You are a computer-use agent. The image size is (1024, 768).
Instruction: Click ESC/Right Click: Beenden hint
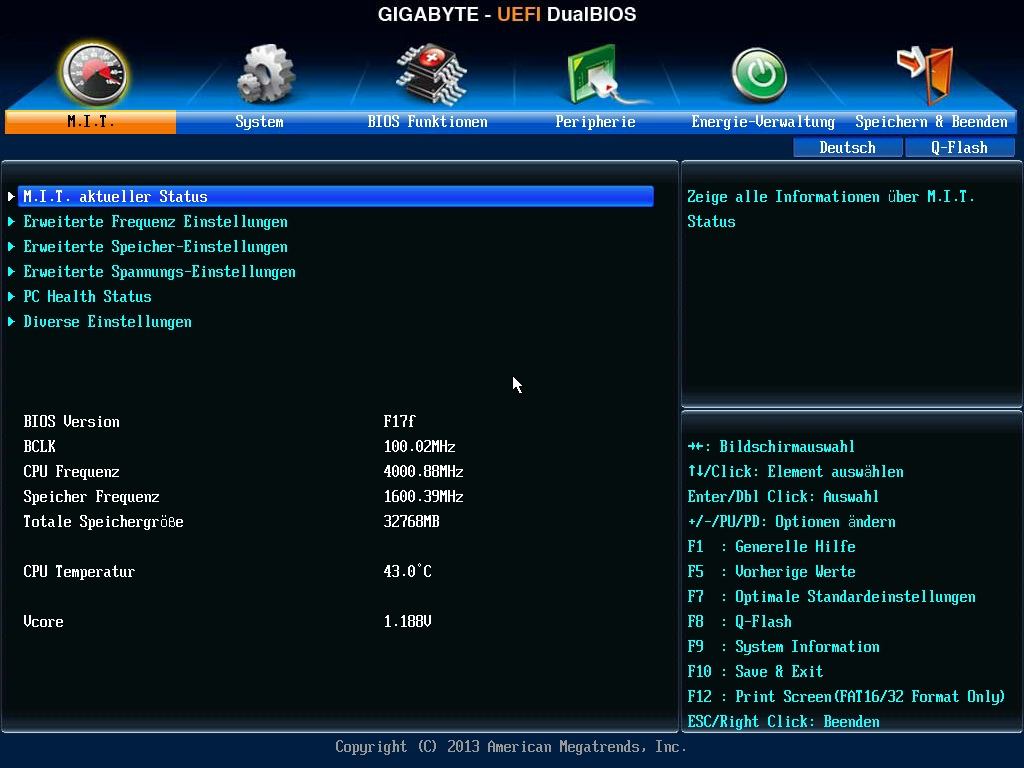(x=784, y=722)
